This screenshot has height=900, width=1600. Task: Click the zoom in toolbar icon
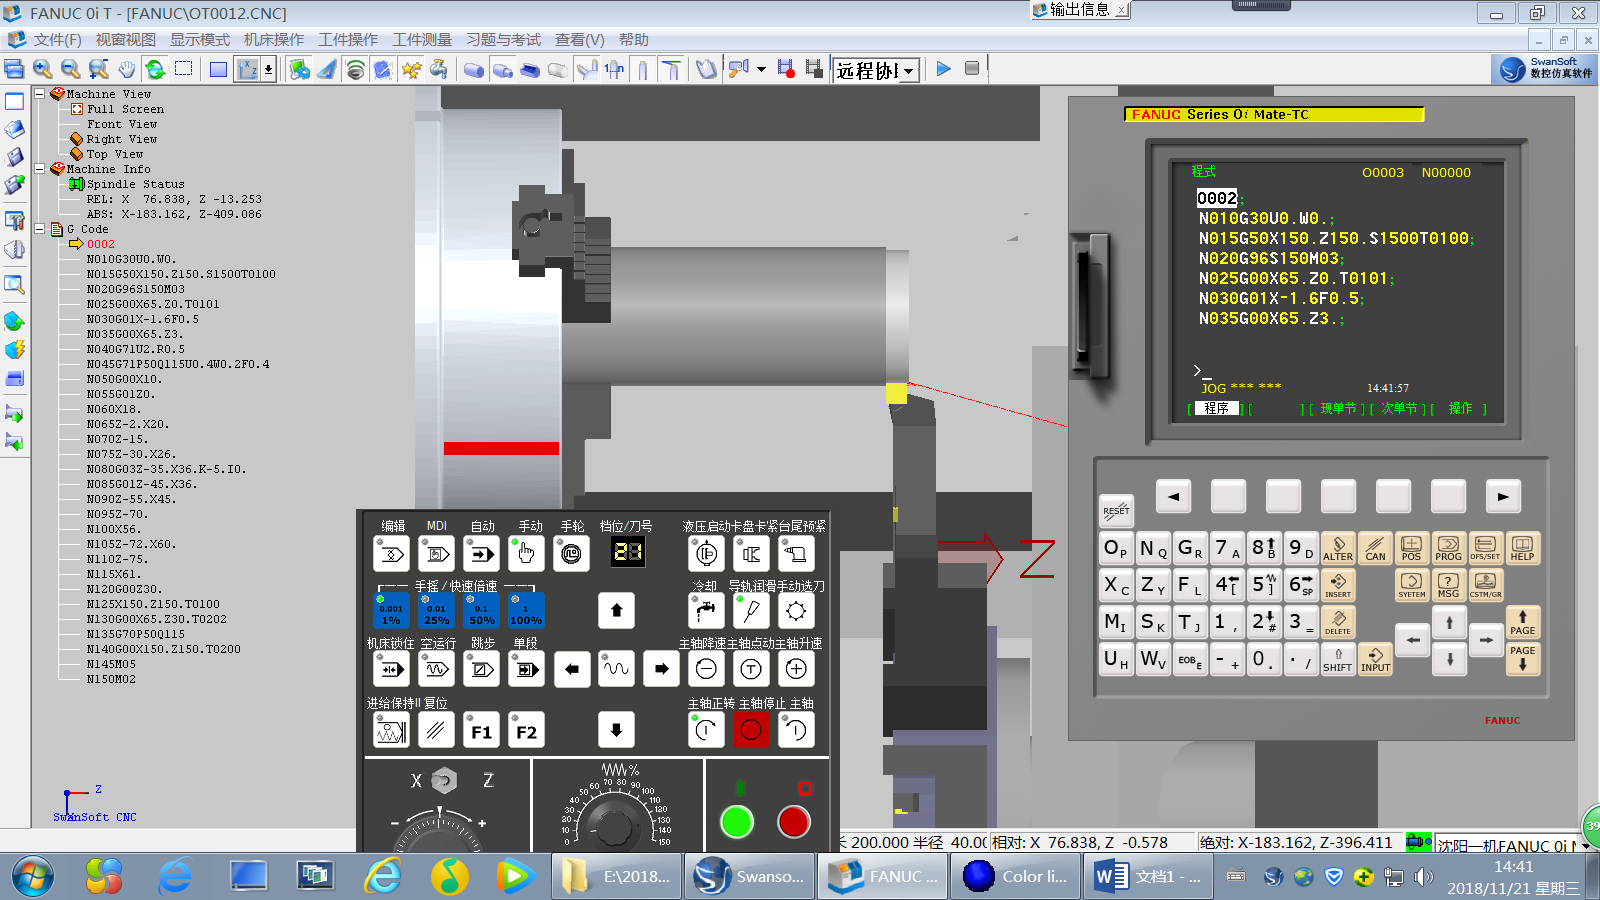[42, 69]
